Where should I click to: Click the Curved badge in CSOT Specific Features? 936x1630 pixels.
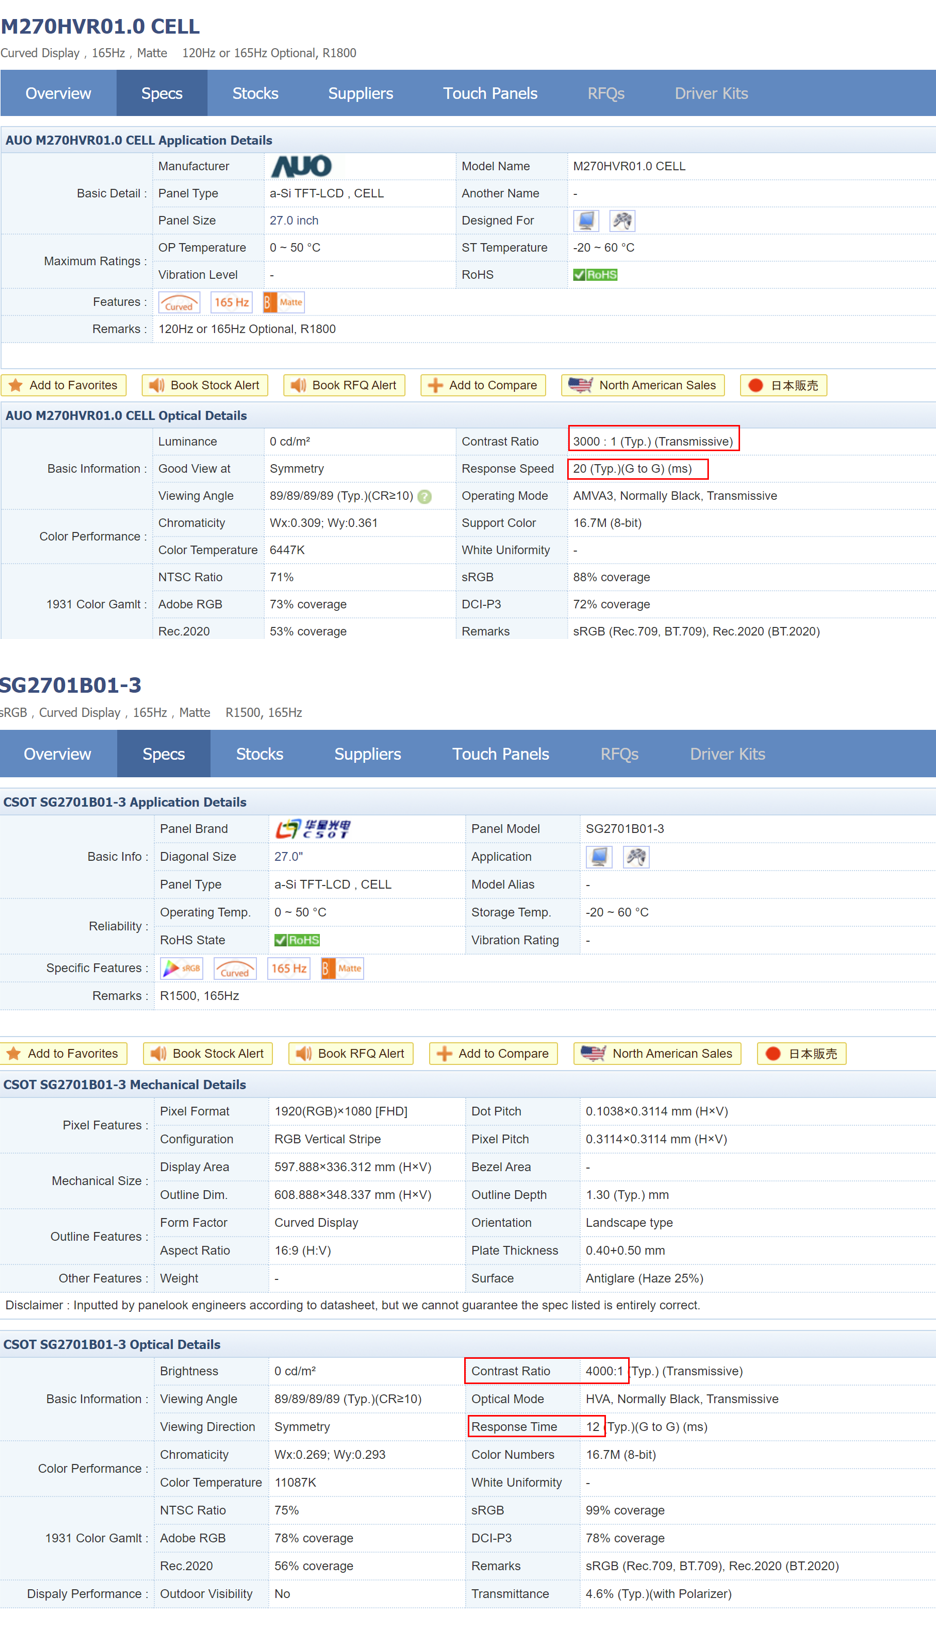235,968
